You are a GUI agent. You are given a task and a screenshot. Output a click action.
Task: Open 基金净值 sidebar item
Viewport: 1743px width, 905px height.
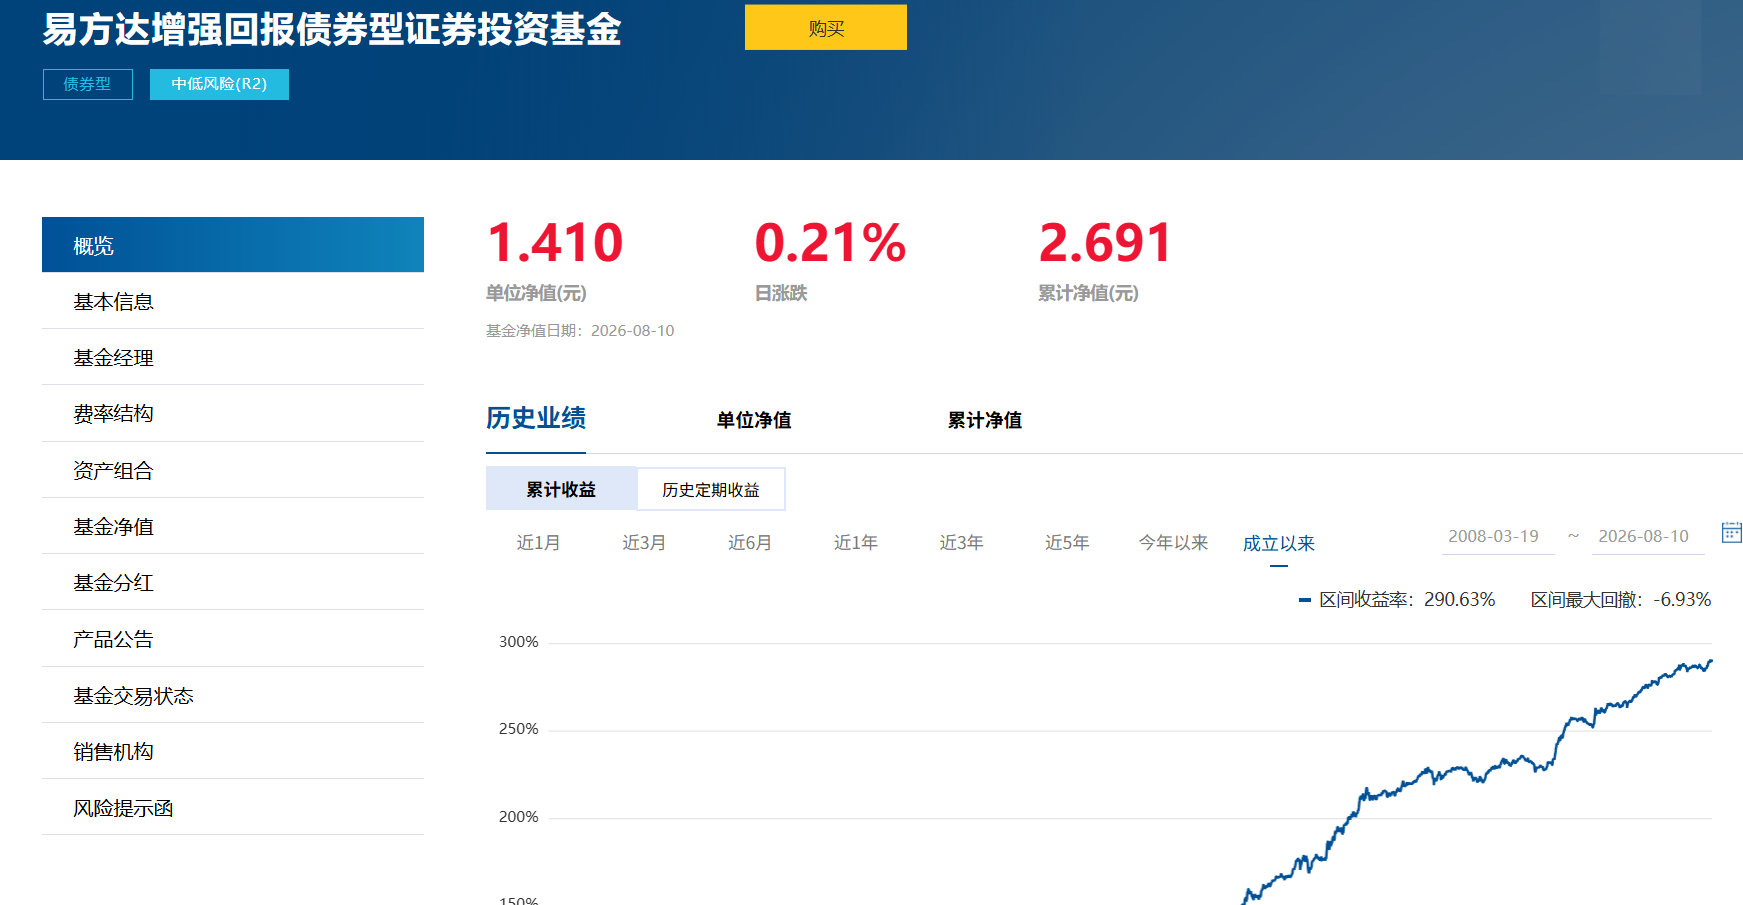pos(233,526)
